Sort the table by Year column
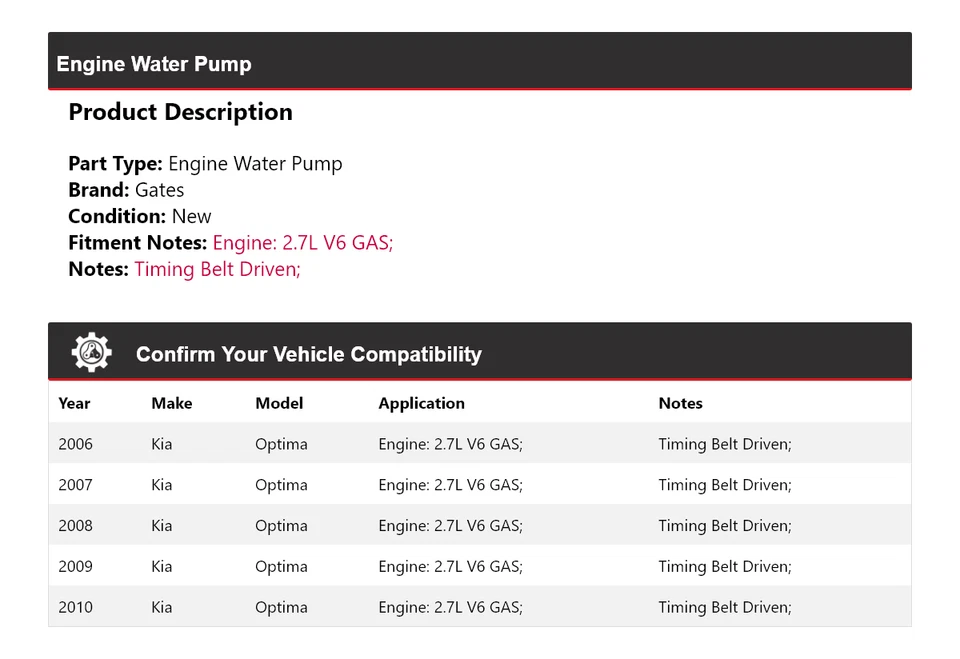 (74, 403)
